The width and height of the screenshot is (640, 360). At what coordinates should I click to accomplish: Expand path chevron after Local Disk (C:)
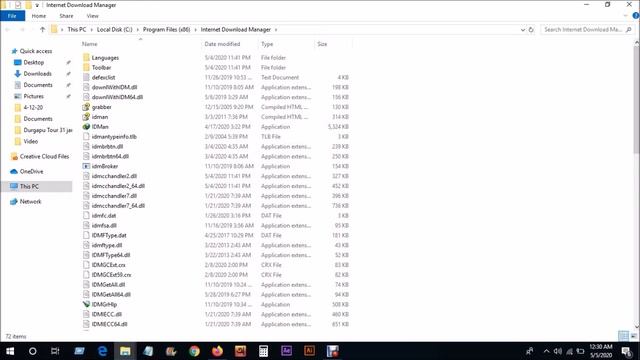click(x=138, y=29)
